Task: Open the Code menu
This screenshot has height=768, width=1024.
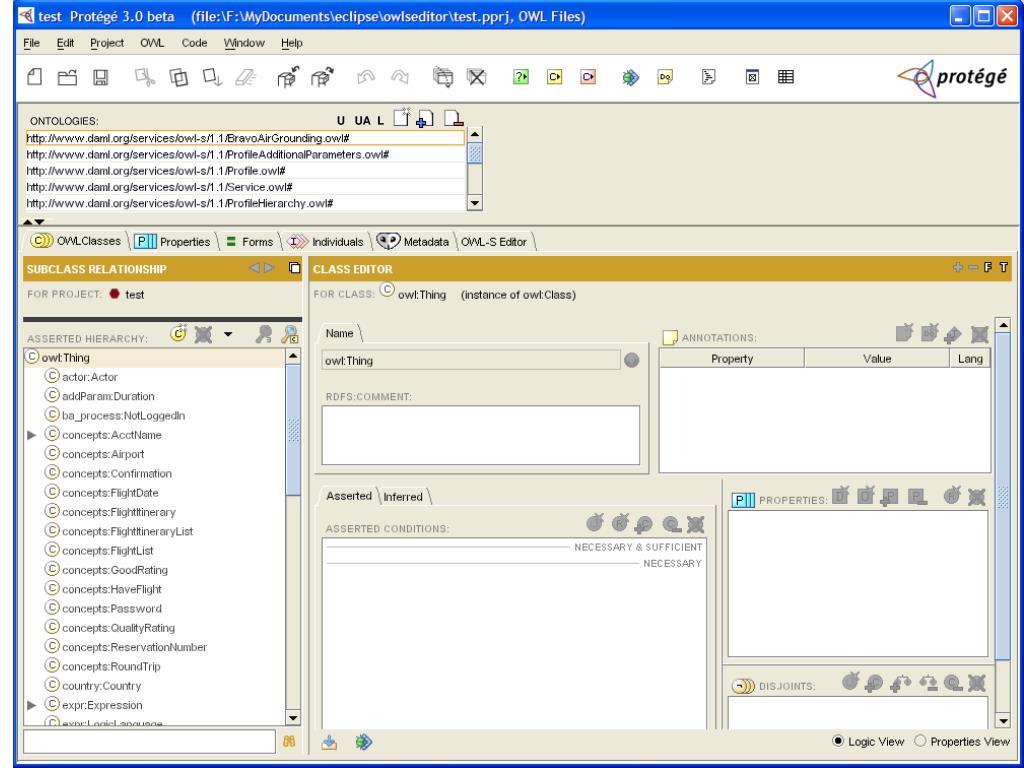Action: coord(194,43)
